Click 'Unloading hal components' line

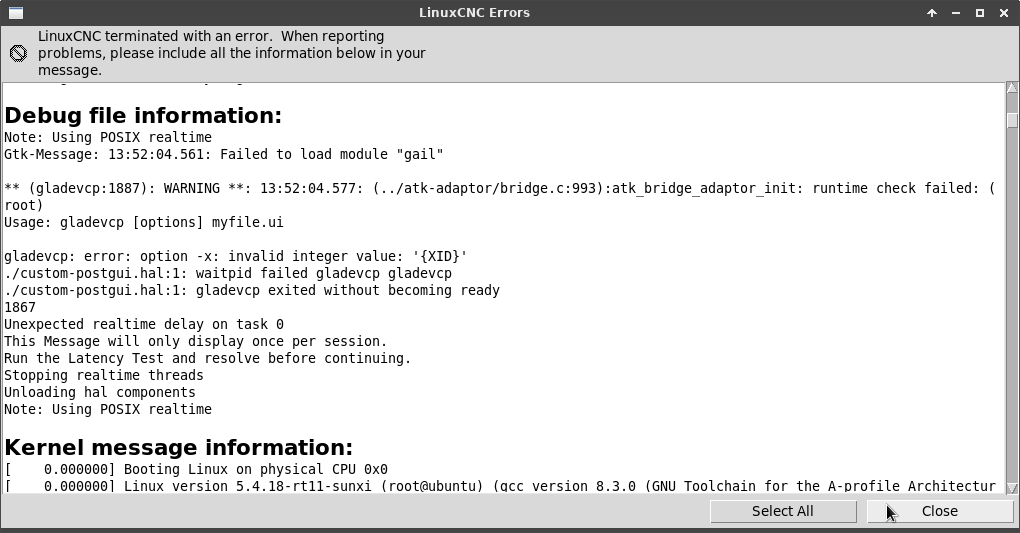coord(100,392)
